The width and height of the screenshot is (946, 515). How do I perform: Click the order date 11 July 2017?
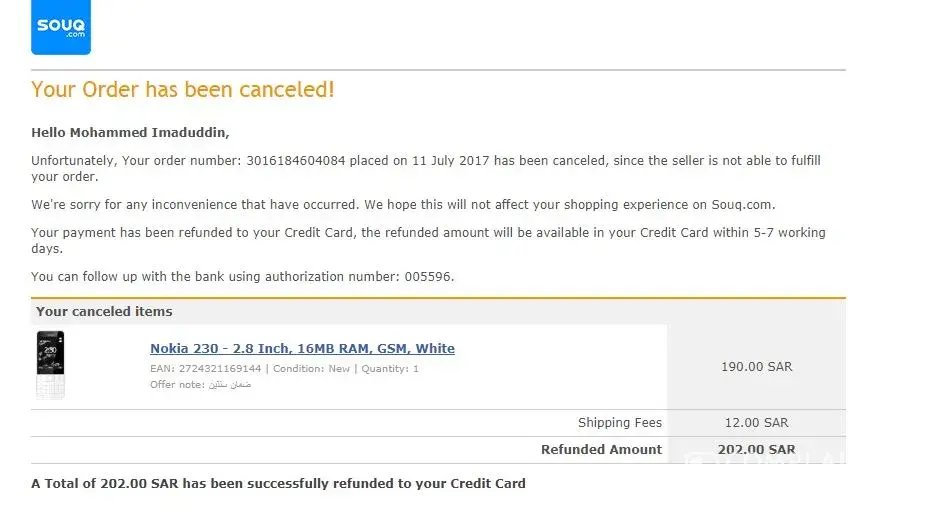[447, 161]
